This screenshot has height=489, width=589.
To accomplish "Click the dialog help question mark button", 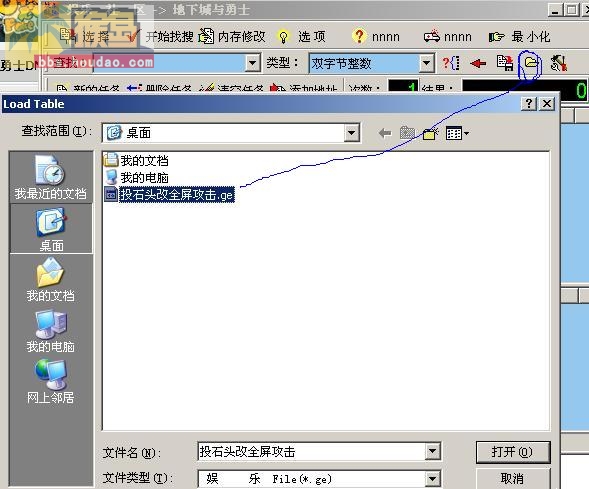I will pyautogui.click(x=529, y=103).
